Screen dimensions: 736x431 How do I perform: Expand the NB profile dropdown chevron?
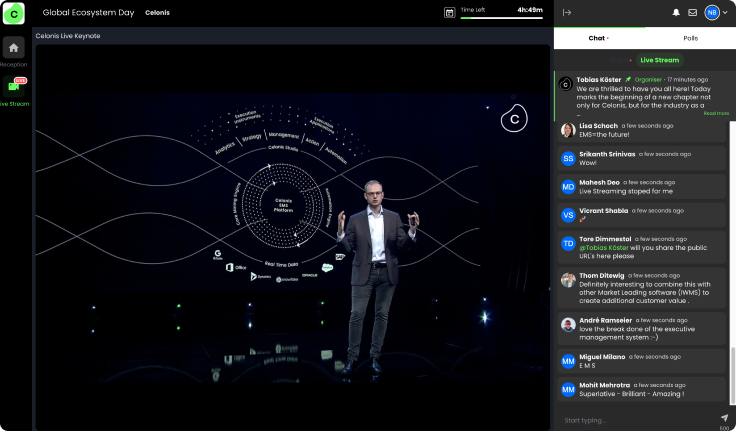725,13
